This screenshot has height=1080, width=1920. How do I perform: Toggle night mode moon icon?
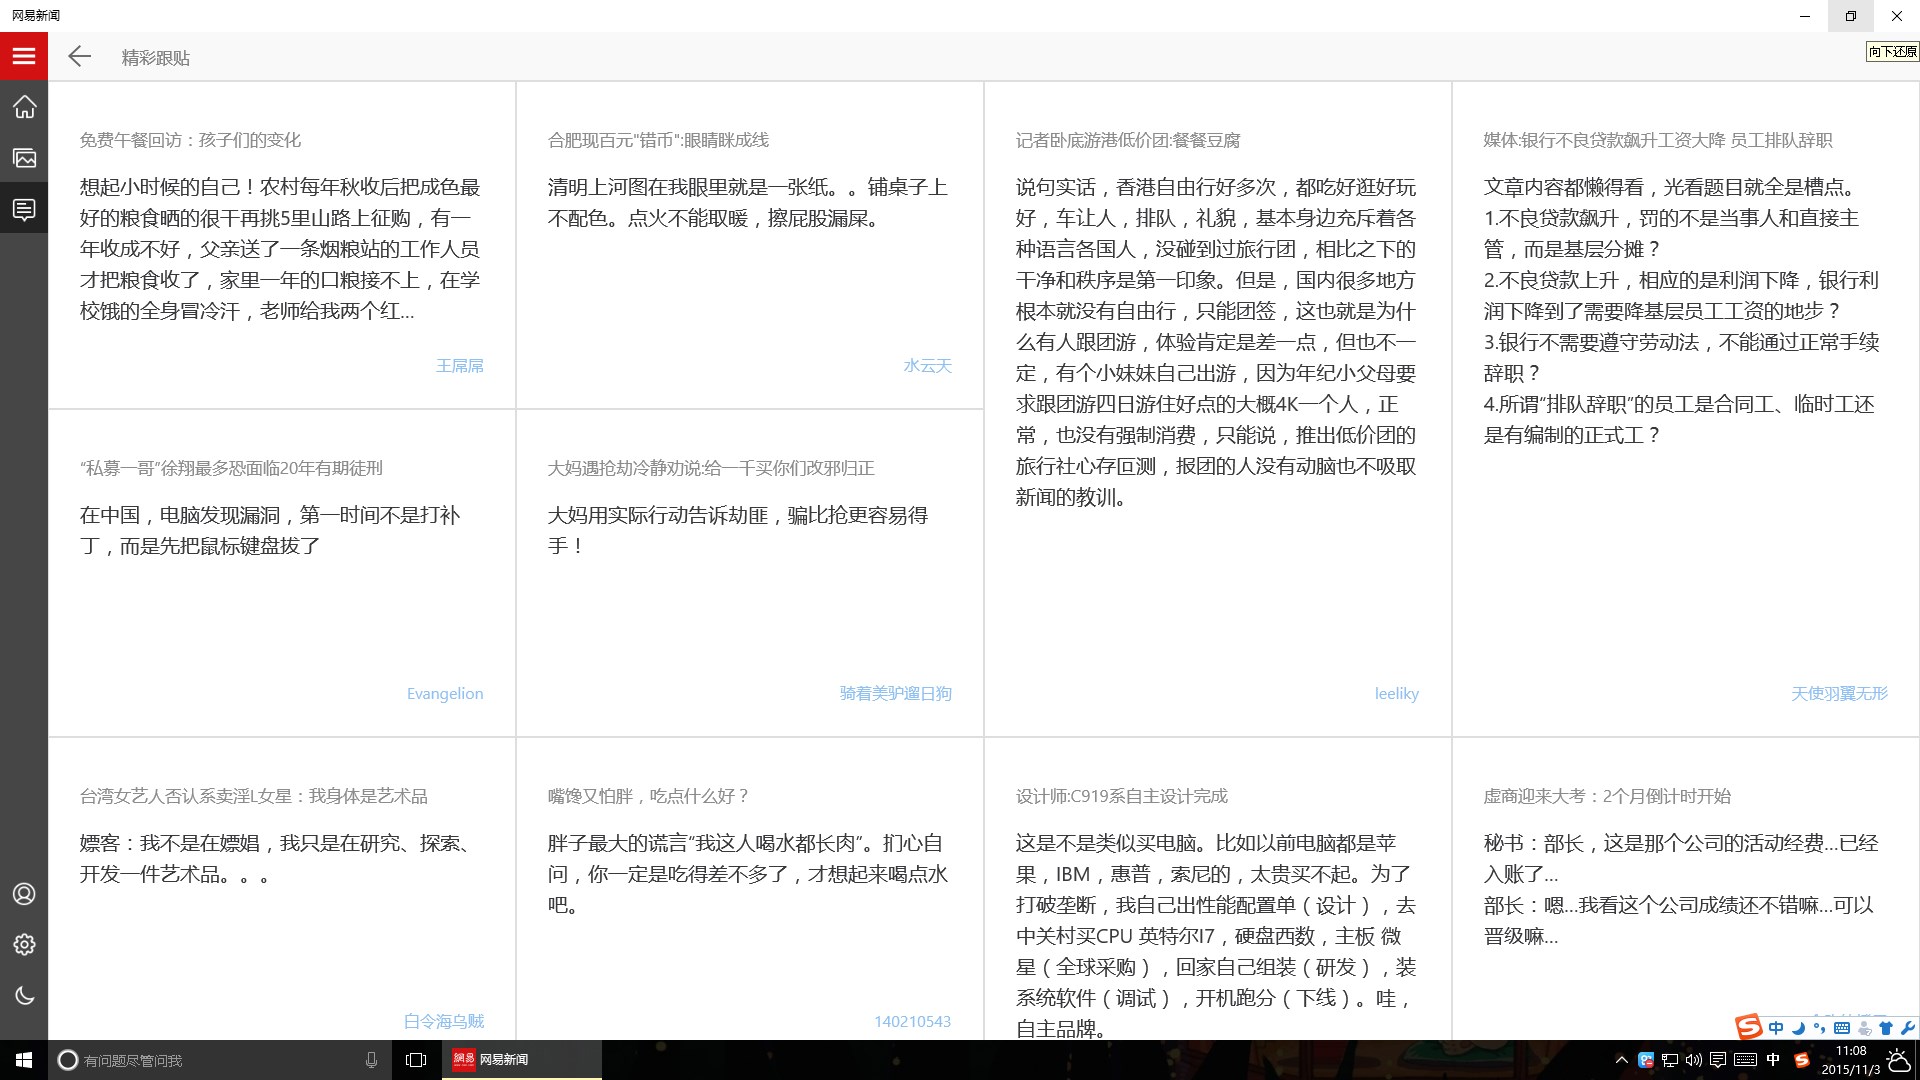[x=24, y=995]
